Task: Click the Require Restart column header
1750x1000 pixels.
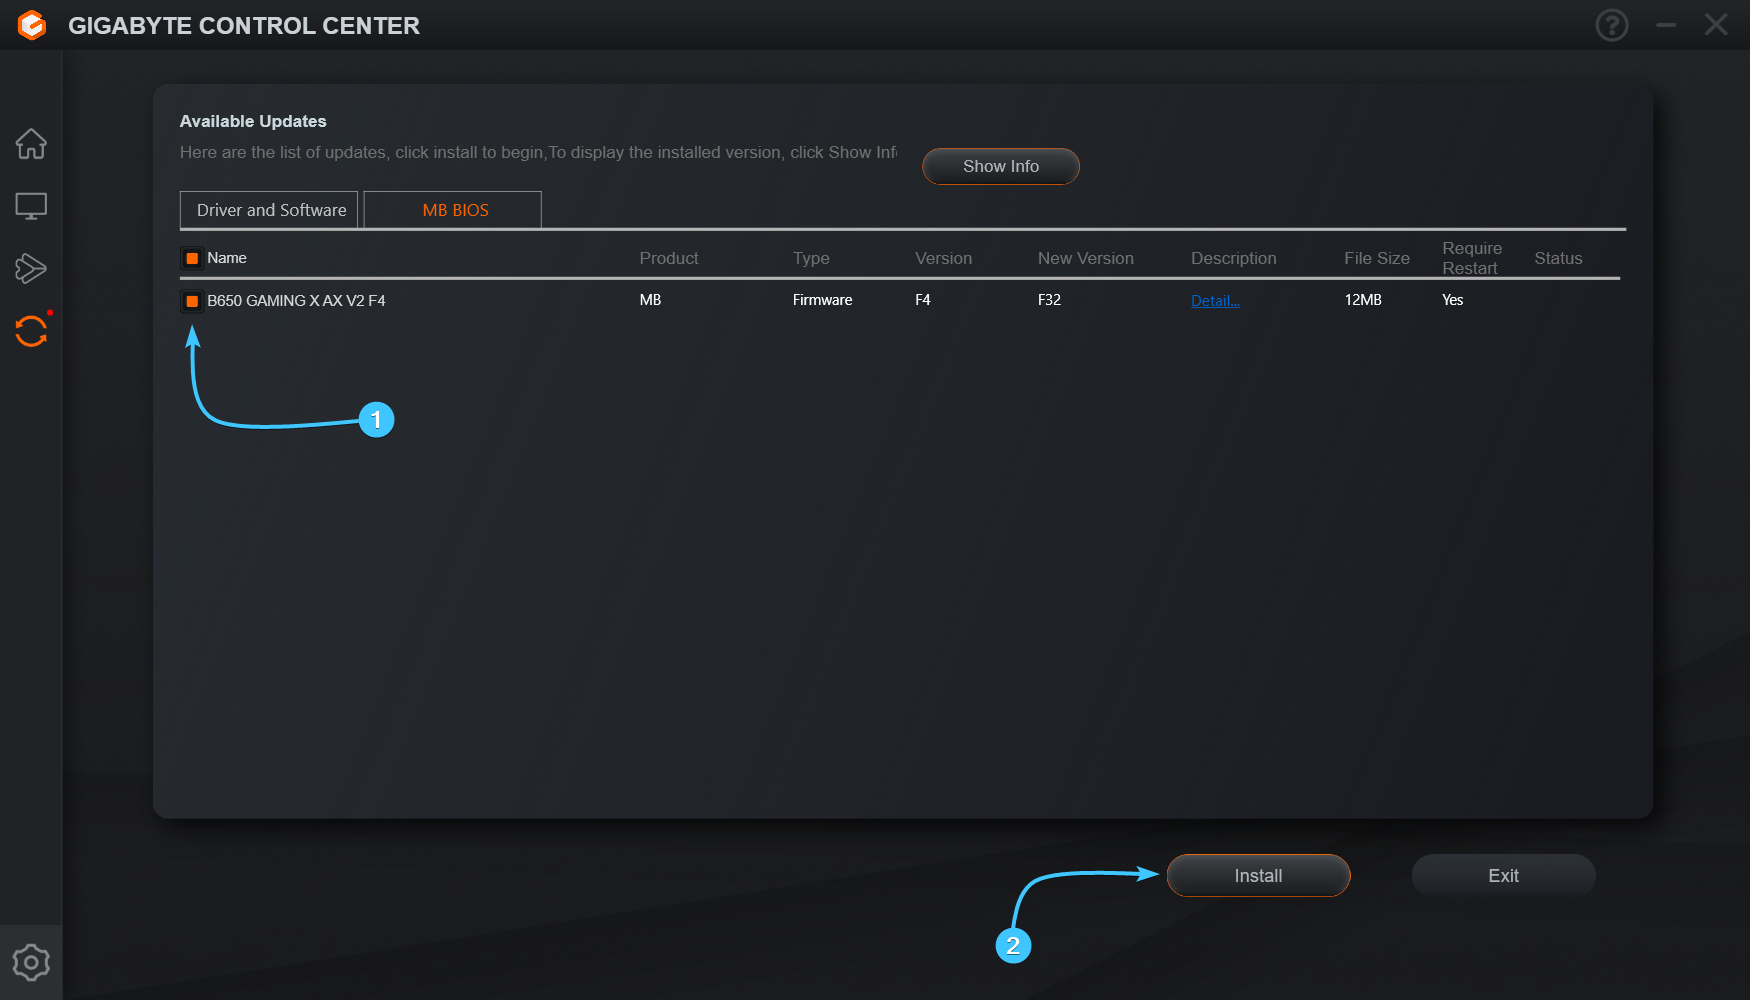Action: pyautogui.click(x=1472, y=258)
